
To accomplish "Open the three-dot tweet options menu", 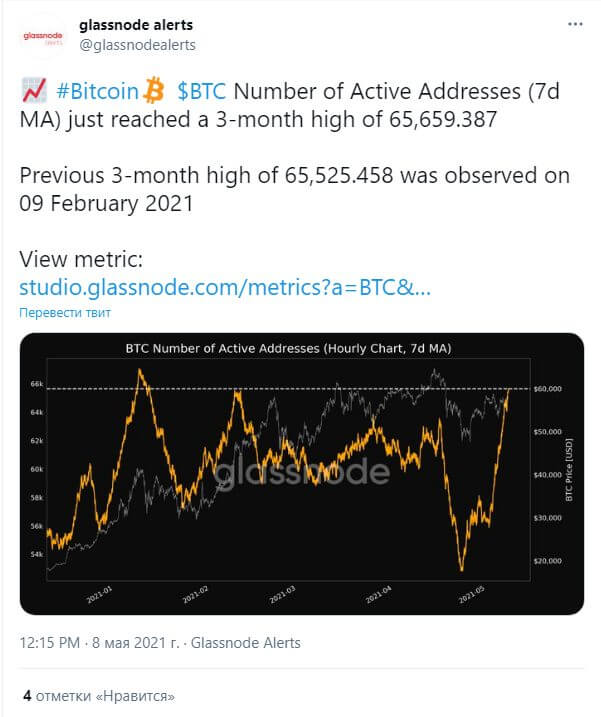I will 575,24.
